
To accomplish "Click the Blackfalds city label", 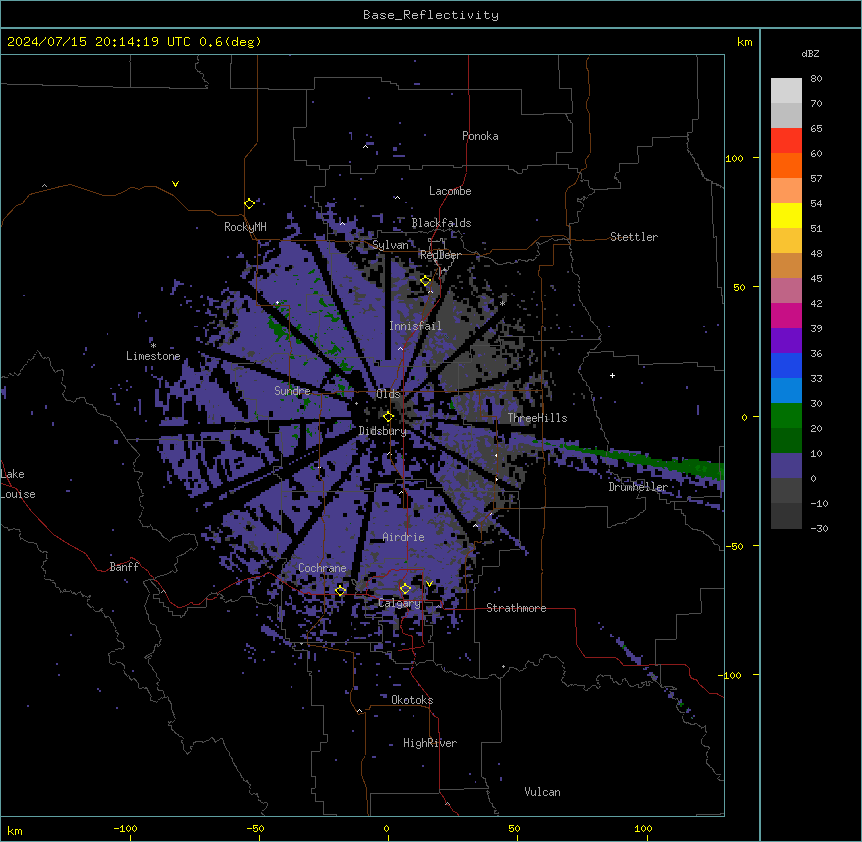I will 441,223.
